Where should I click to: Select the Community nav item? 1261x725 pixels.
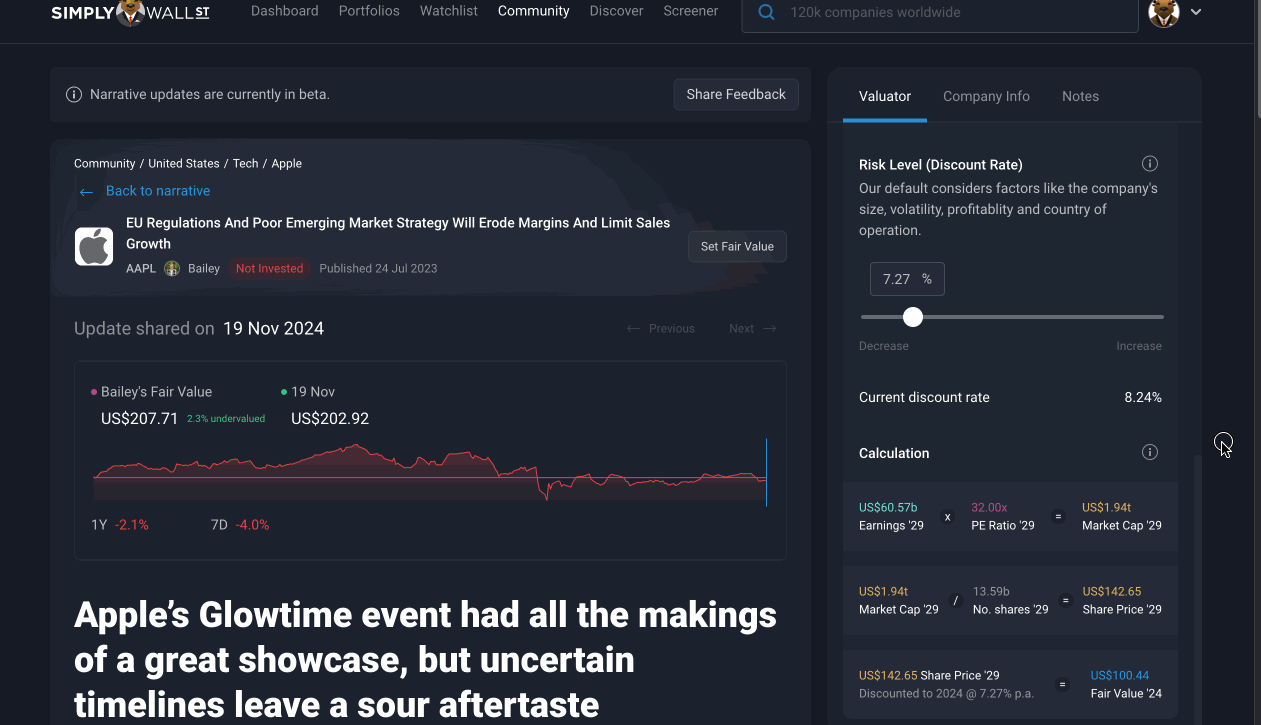pos(534,11)
